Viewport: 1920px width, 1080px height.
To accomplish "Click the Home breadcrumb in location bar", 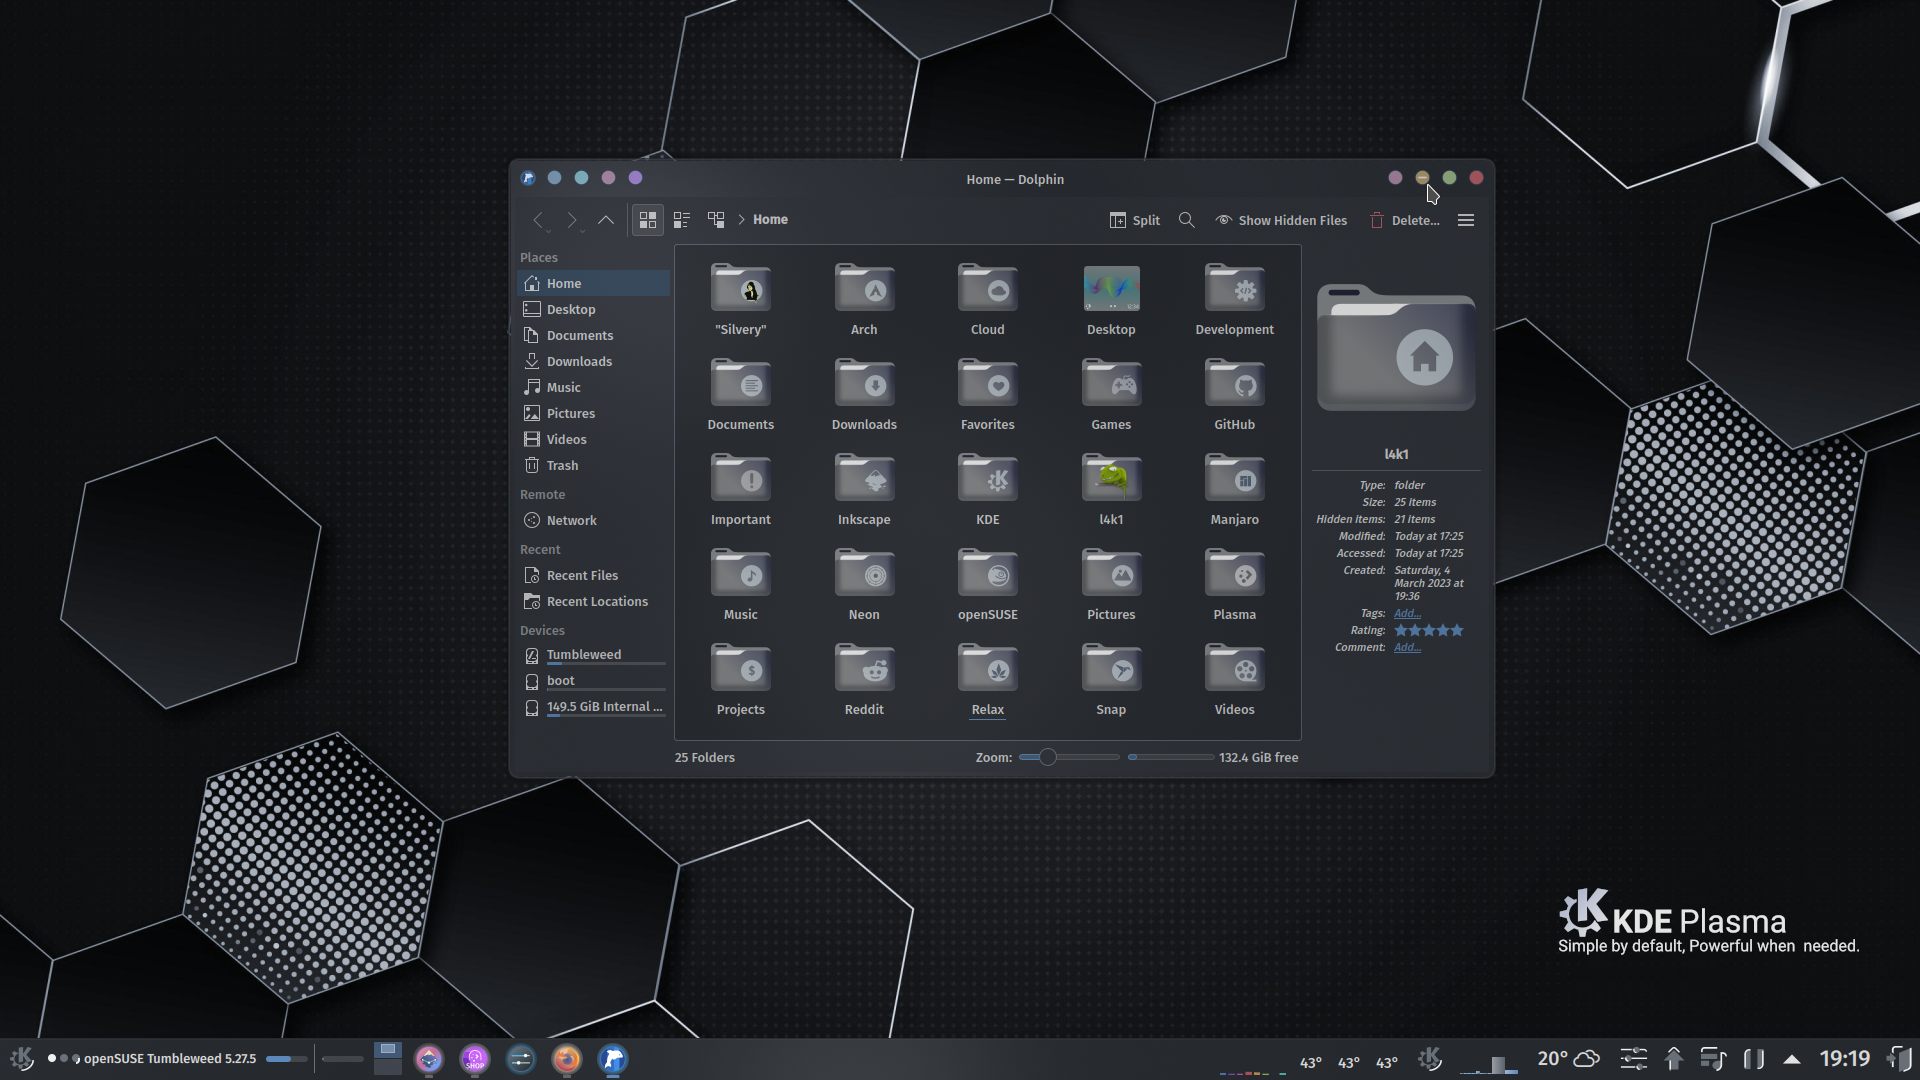I will click(770, 220).
